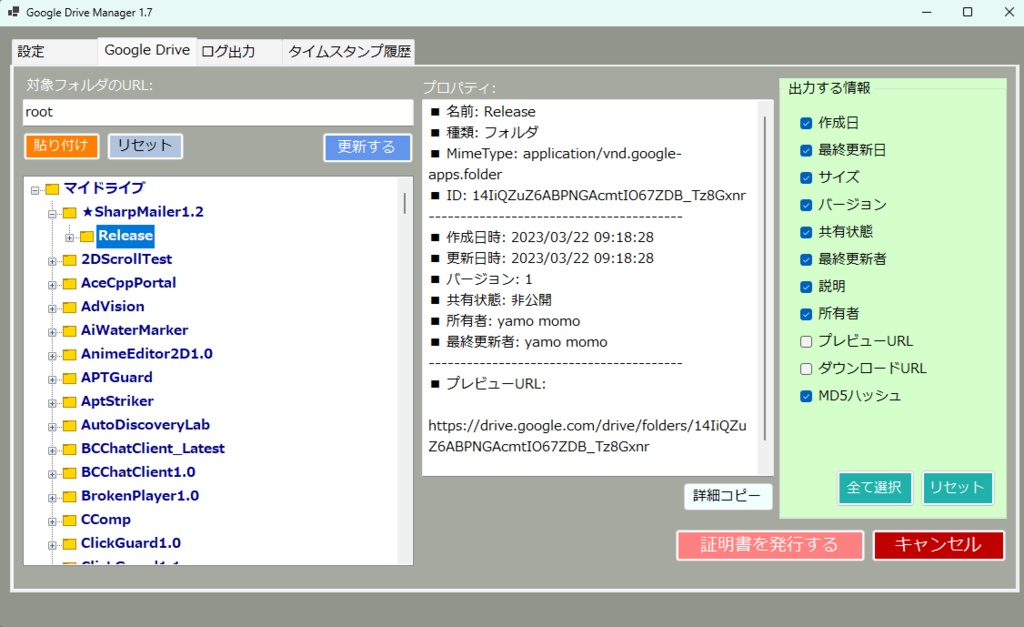
Task: Click the blue 更新する button
Action: (x=367, y=147)
